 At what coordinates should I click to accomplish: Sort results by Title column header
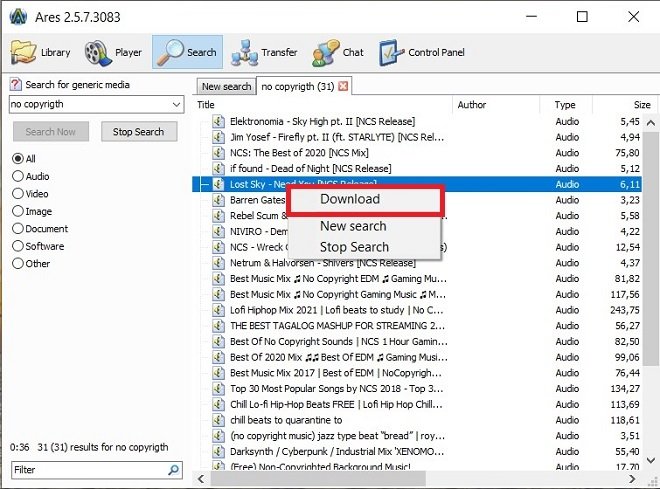323,105
